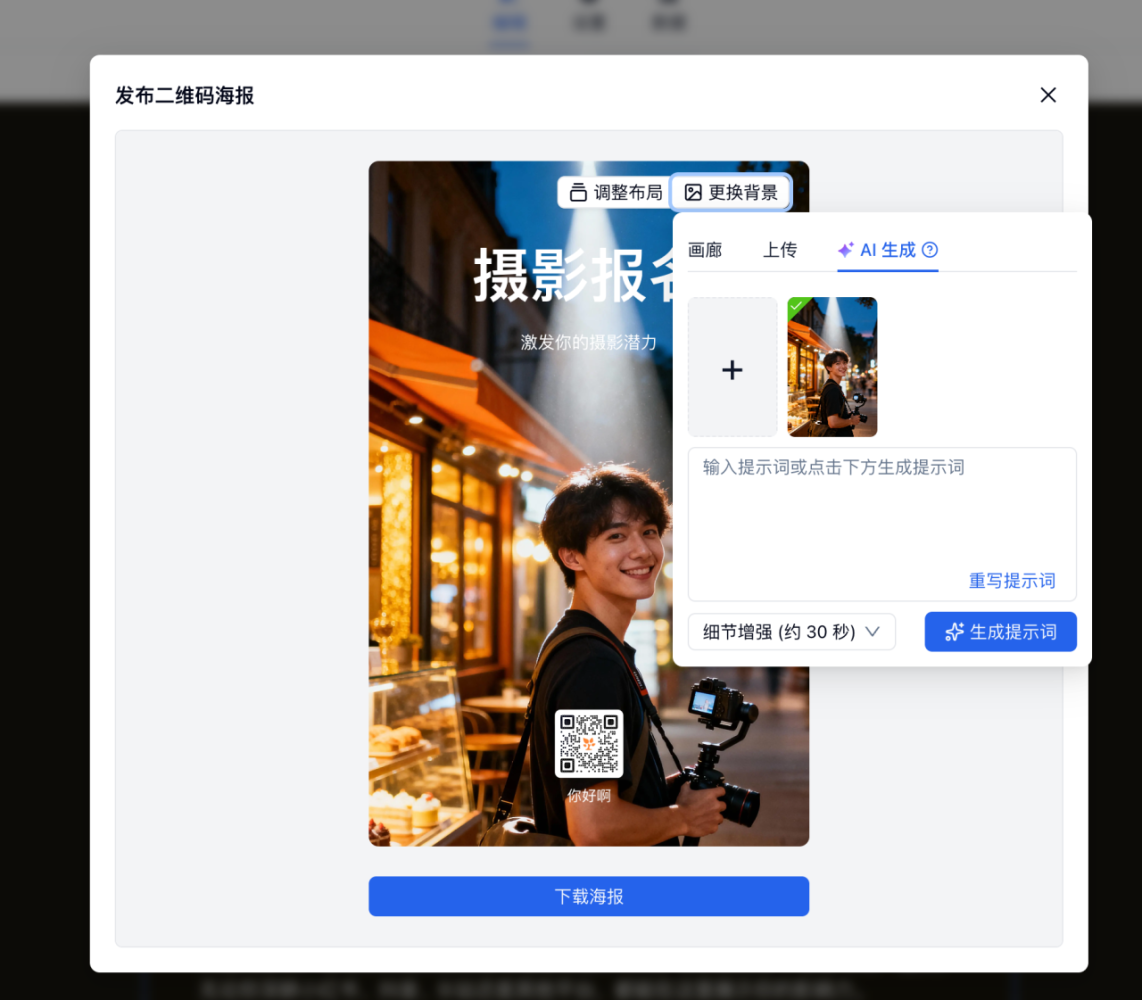Viewport: 1142px width, 1000px height.
Task: Click the 重写提示词 link
Action: coord(1012,581)
